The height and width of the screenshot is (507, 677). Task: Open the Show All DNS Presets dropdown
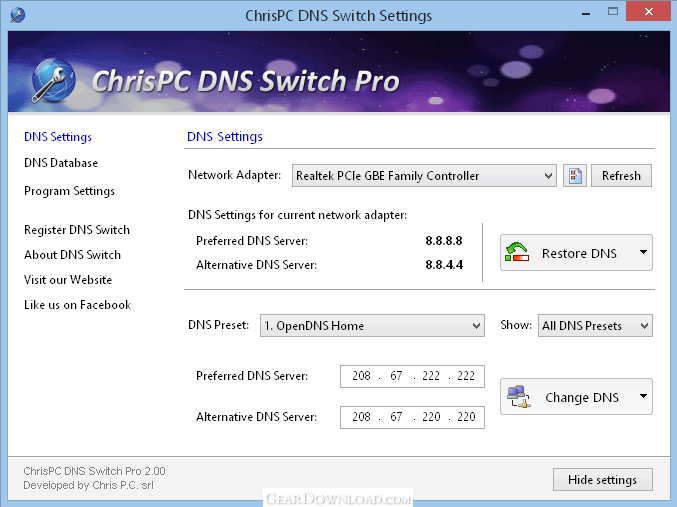(595, 325)
